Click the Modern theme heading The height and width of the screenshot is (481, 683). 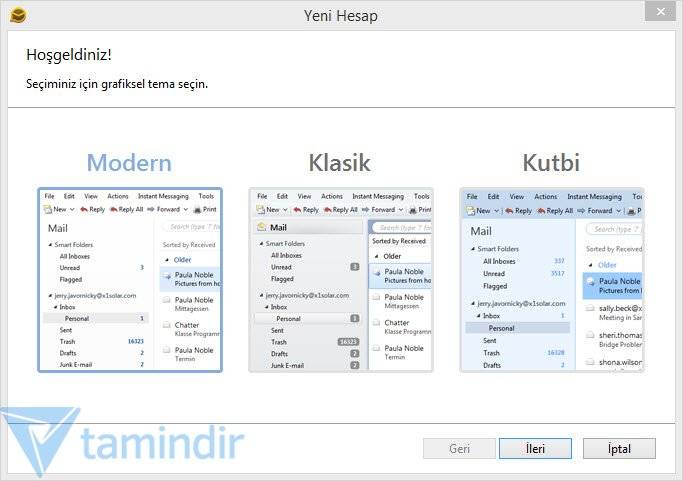tap(129, 163)
